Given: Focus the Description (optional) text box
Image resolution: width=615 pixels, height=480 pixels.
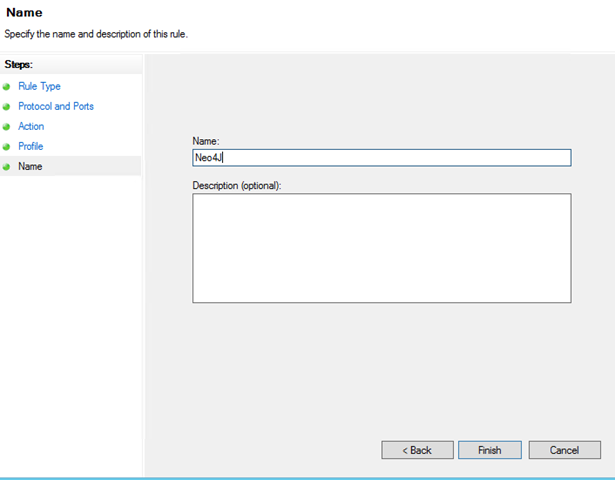Looking at the screenshot, I should [381, 247].
